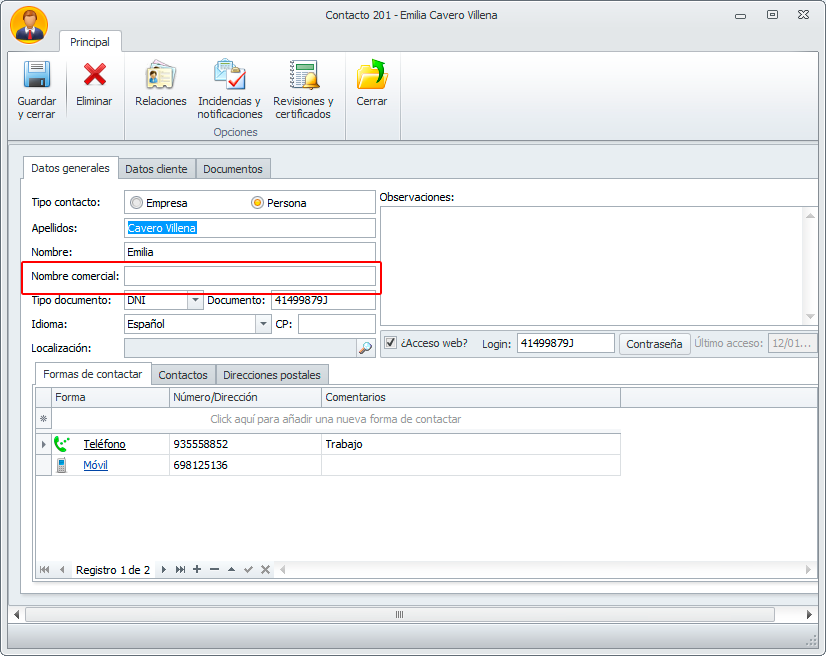Select the Empresa radio button
This screenshot has width=826, height=656.
coord(136,203)
